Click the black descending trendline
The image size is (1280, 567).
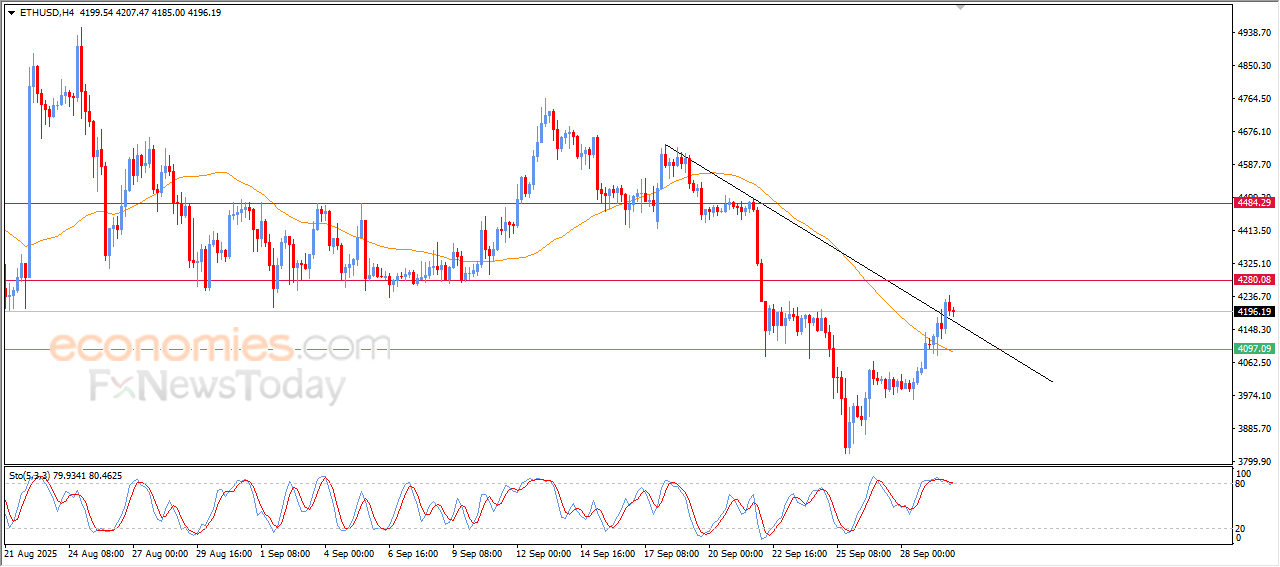point(860,264)
